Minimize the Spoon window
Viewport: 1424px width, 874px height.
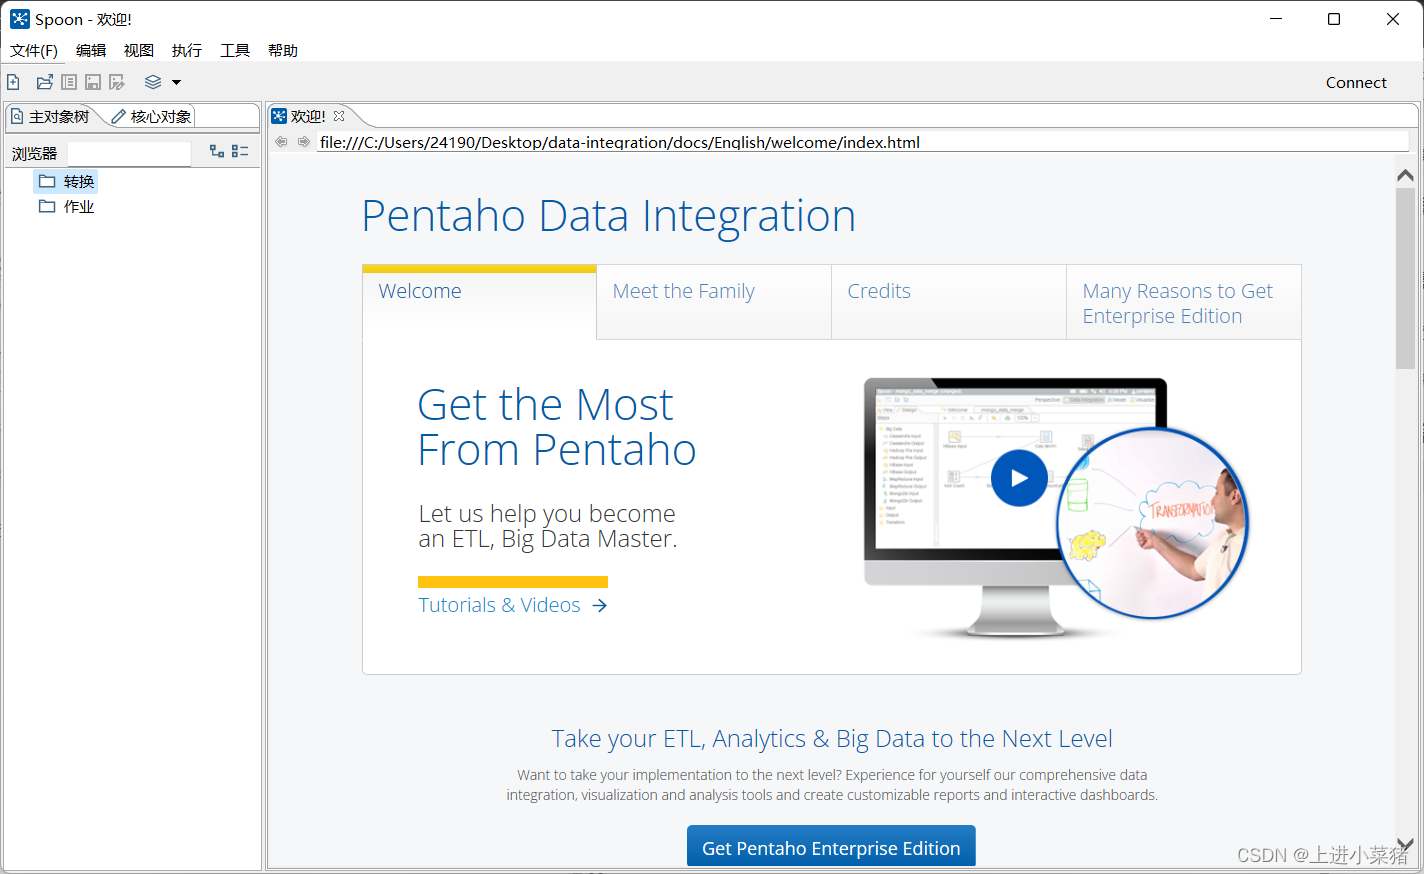click(x=1276, y=19)
